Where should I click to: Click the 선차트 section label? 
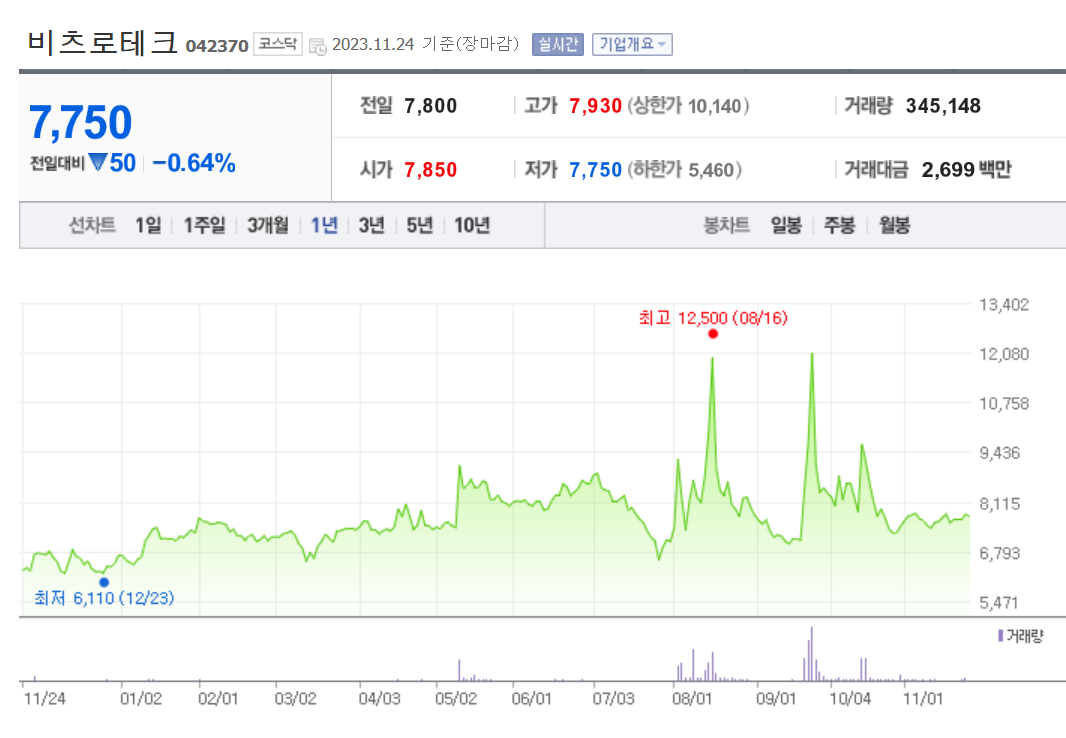tap(92, 225)
